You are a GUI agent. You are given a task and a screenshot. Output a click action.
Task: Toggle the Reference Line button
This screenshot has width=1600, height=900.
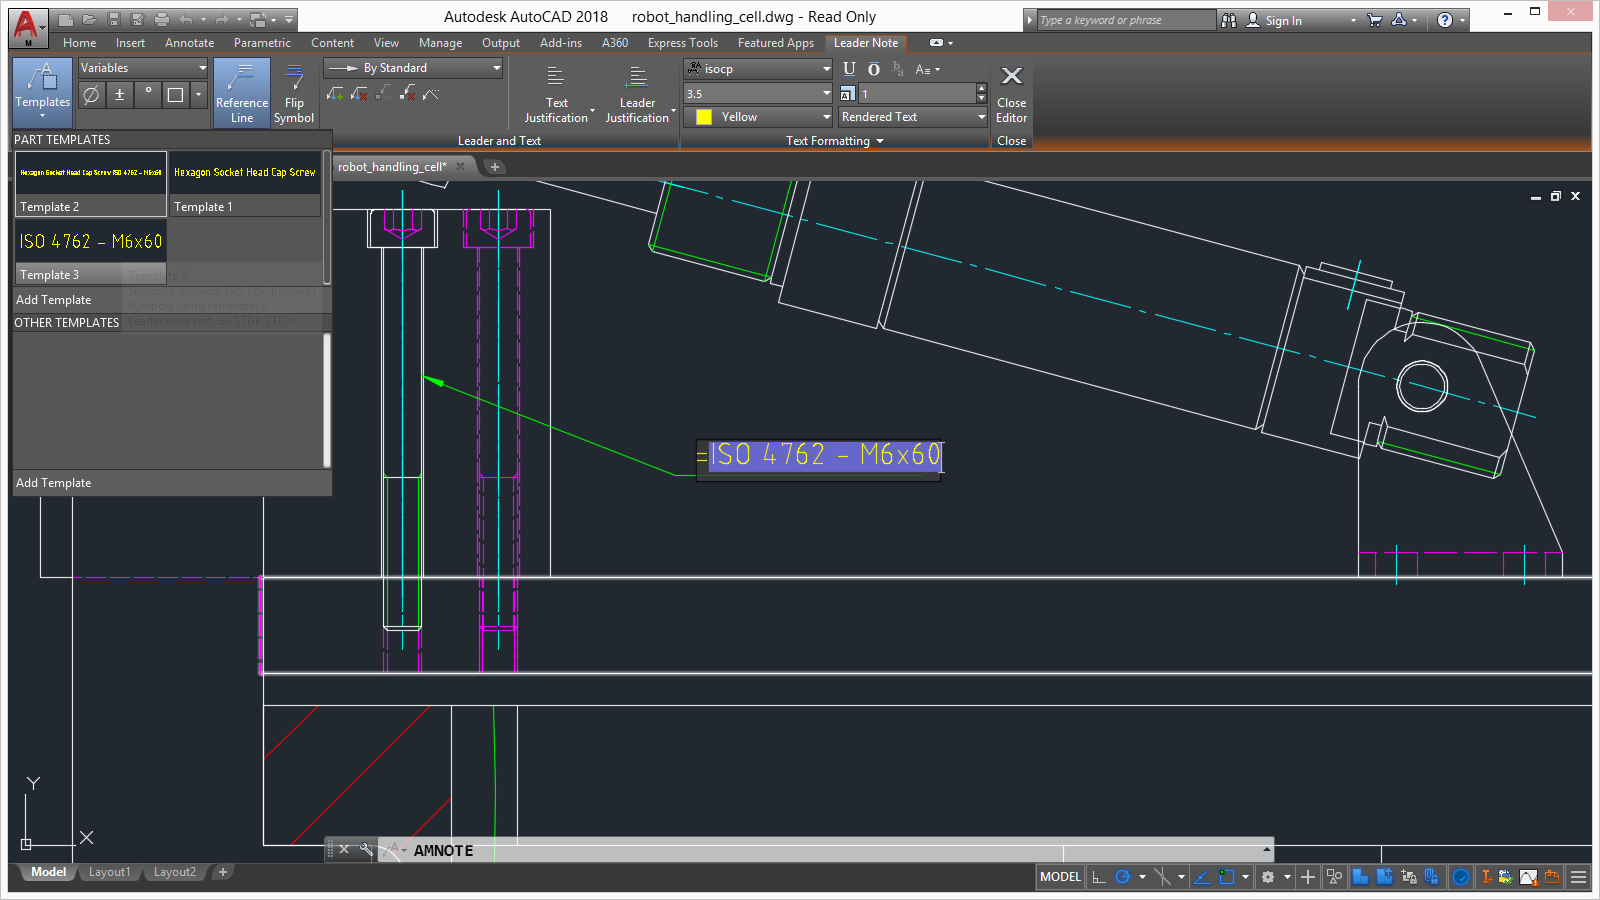pos(242,93)
